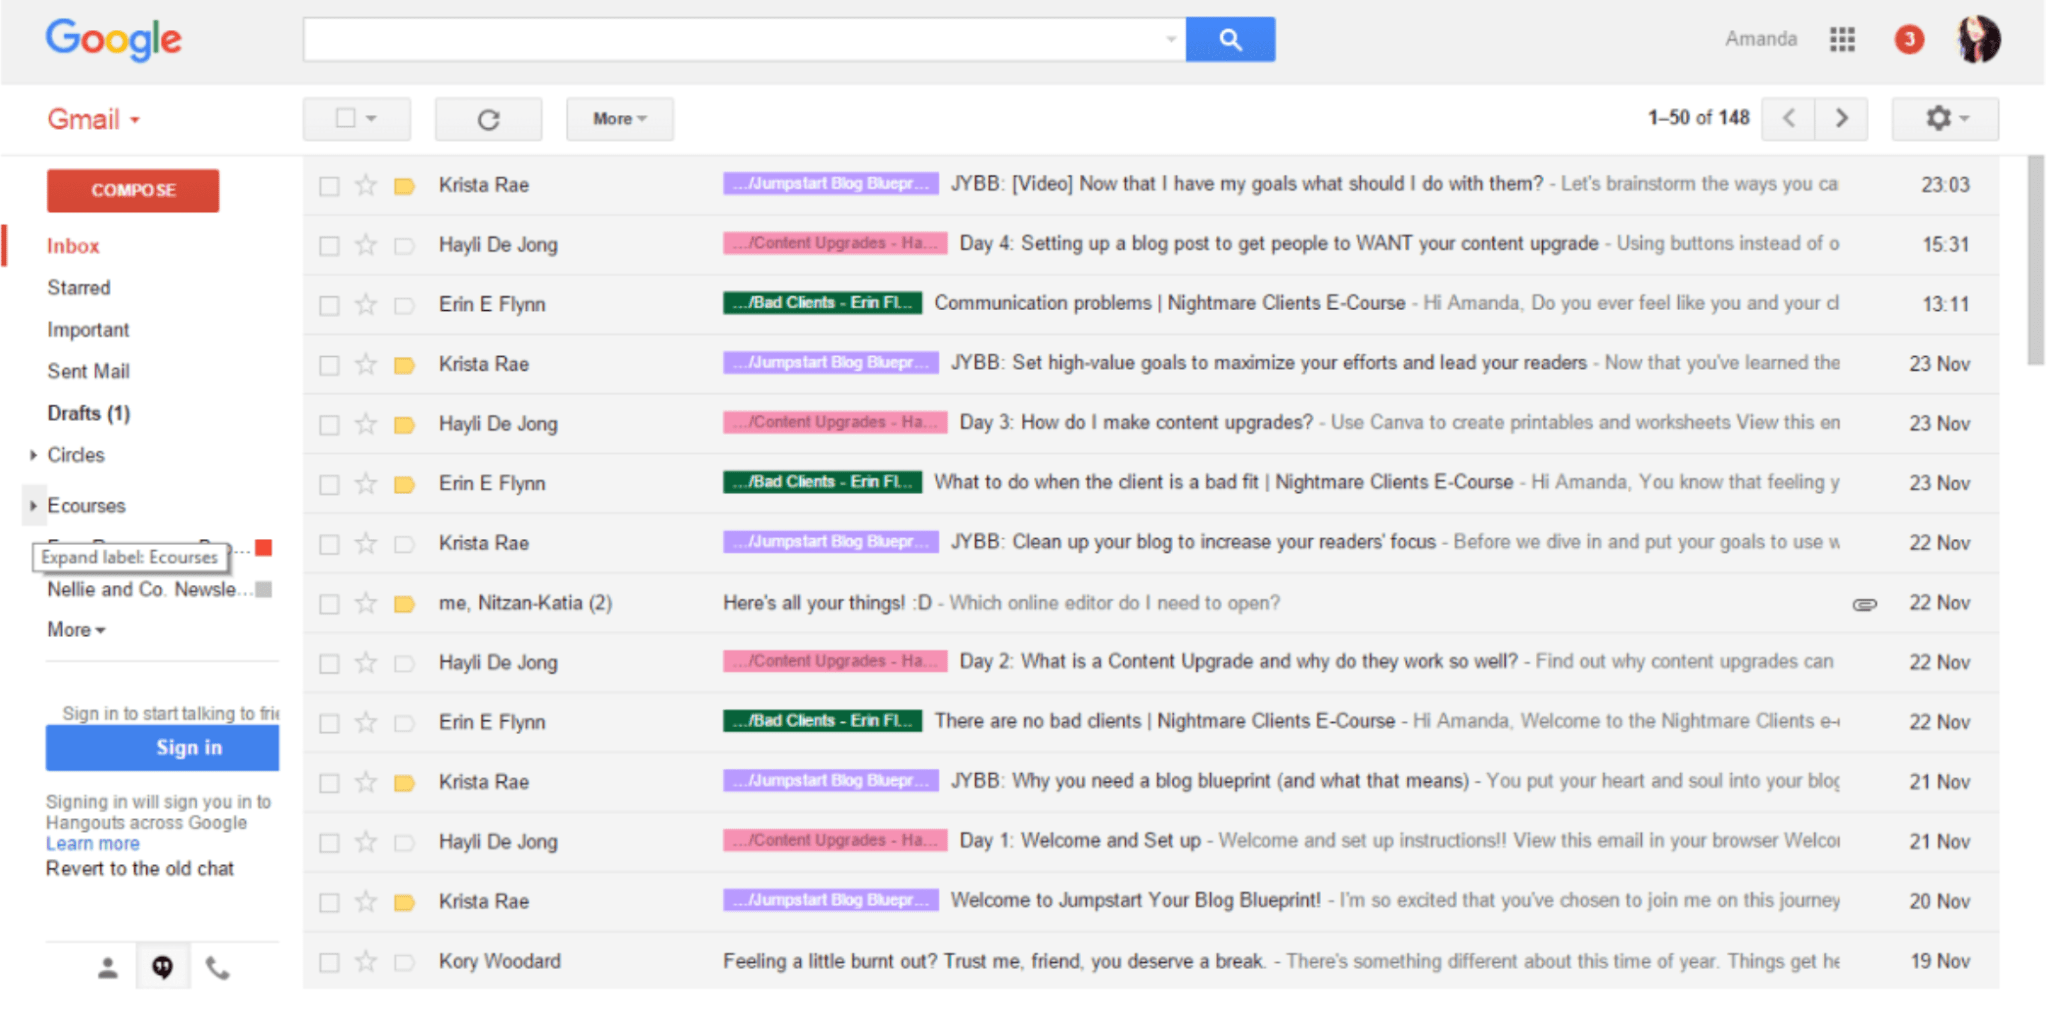
Task: Star the me, Nitzan-Katia email
Action: tap(366, 603)
